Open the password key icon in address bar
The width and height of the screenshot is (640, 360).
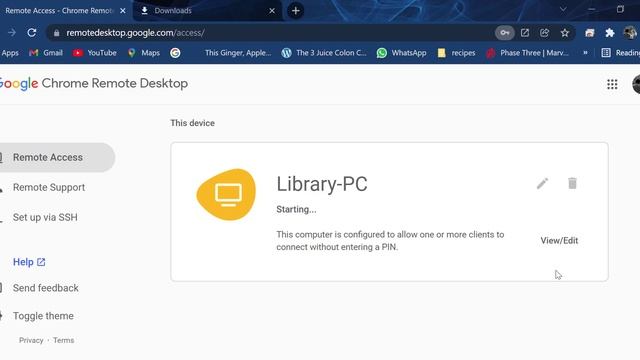504,33
